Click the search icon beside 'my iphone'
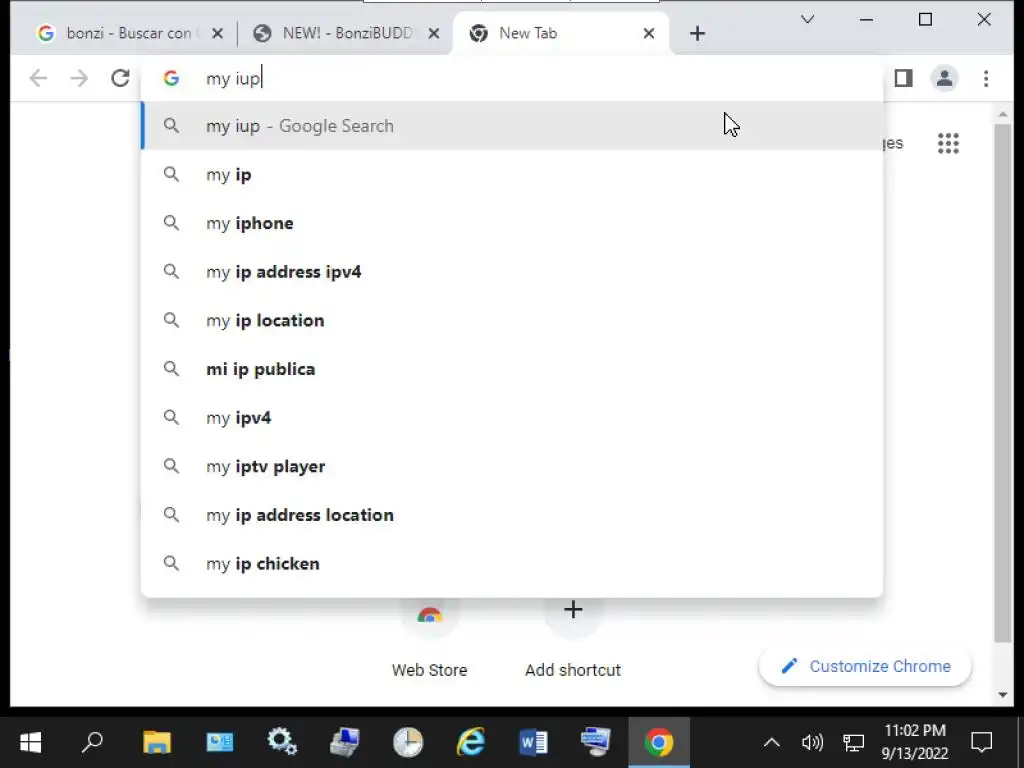This screenshot has height=768, width=1024. point(171,223)
